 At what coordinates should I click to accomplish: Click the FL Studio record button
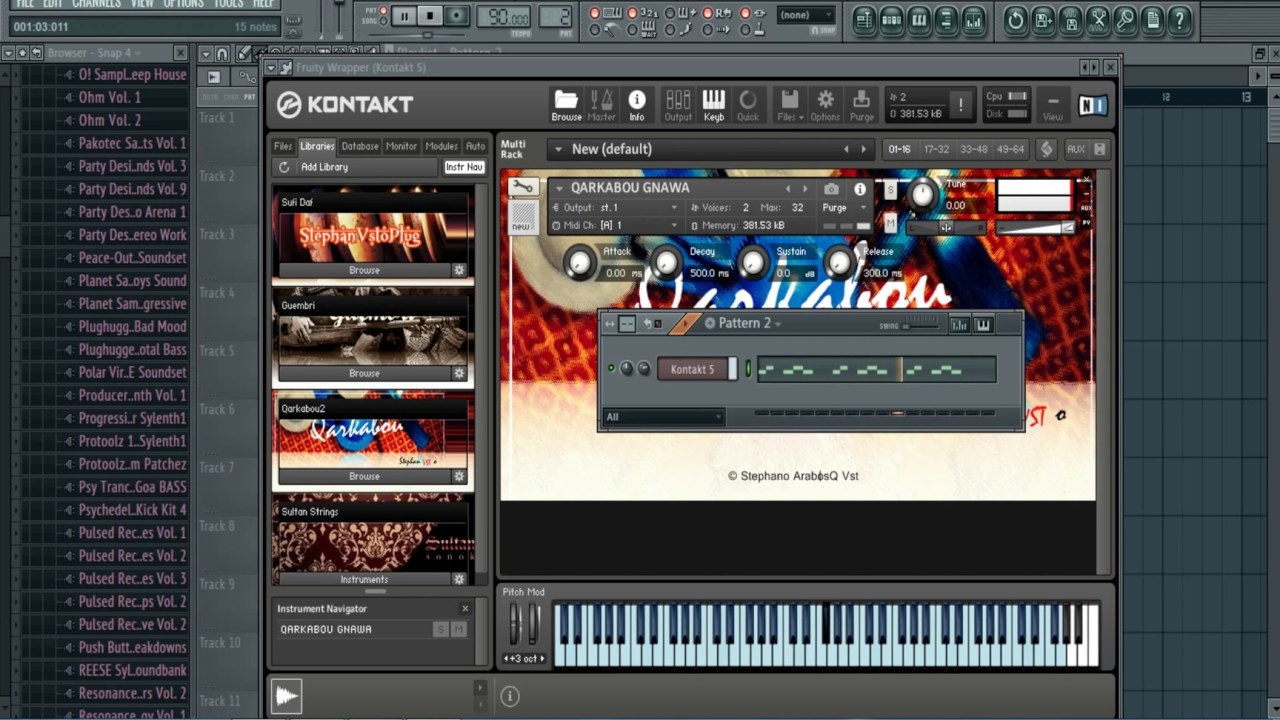[x=456, y=15]
